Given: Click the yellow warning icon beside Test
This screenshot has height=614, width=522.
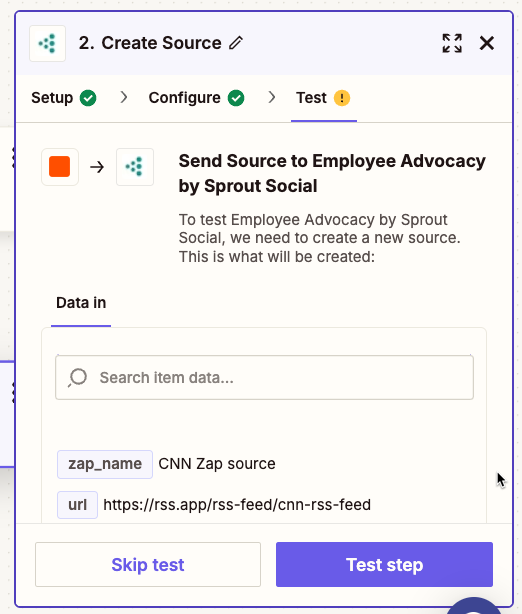Looking at the screenshot, I should [x=342, y=98].
